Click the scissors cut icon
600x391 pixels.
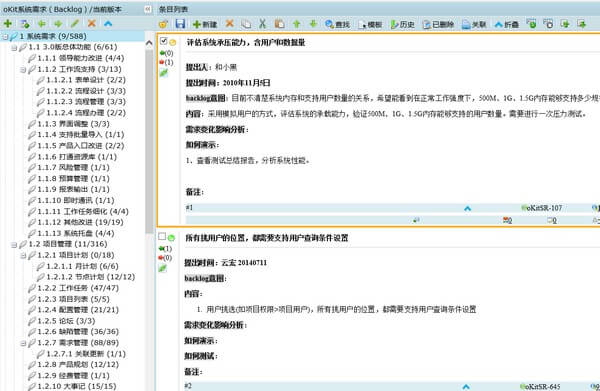click(x=262, y=24)
